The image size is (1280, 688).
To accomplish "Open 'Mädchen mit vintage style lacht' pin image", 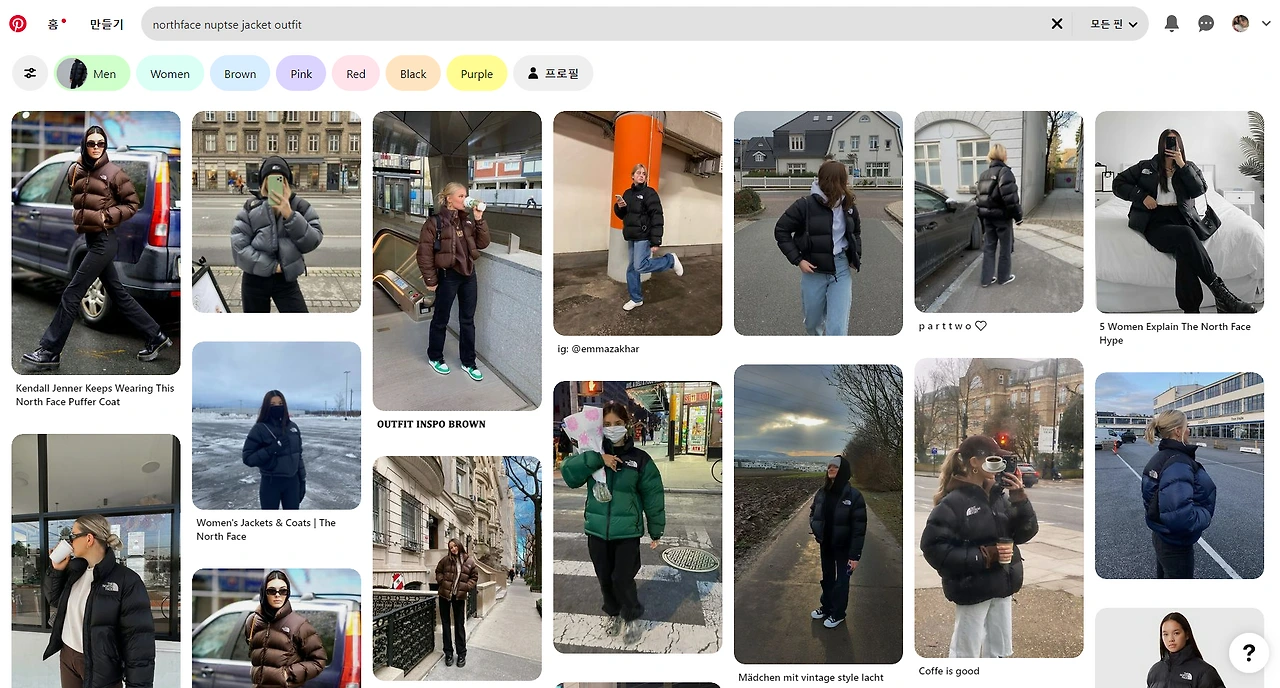I will coord(818,514).
